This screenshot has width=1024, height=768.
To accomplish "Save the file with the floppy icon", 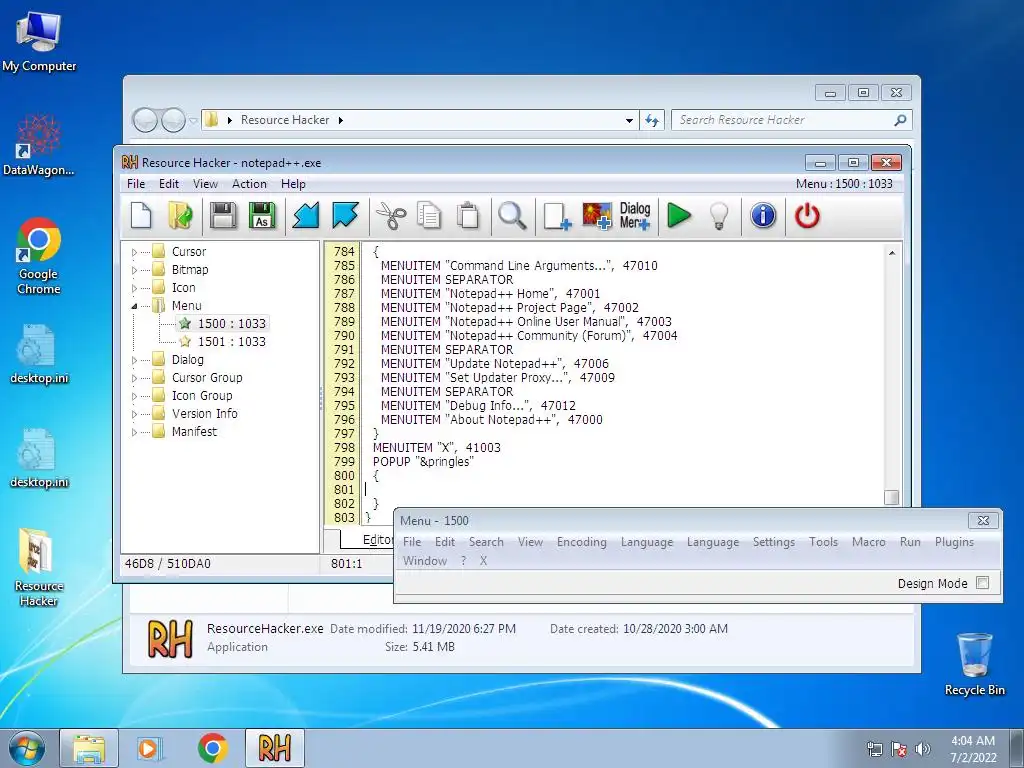I will click(x=223, y=216).
